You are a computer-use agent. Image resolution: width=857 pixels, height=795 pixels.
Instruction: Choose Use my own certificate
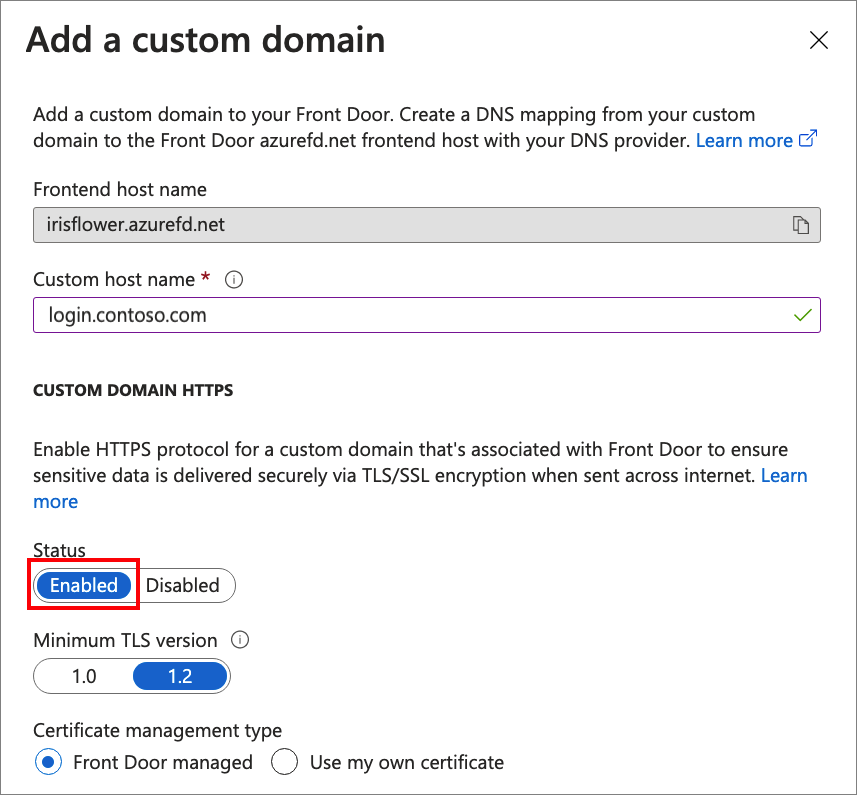pyautogui.click(x=284, y=762)
